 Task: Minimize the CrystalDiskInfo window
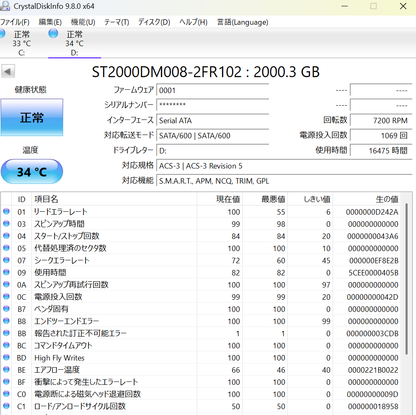345,6
